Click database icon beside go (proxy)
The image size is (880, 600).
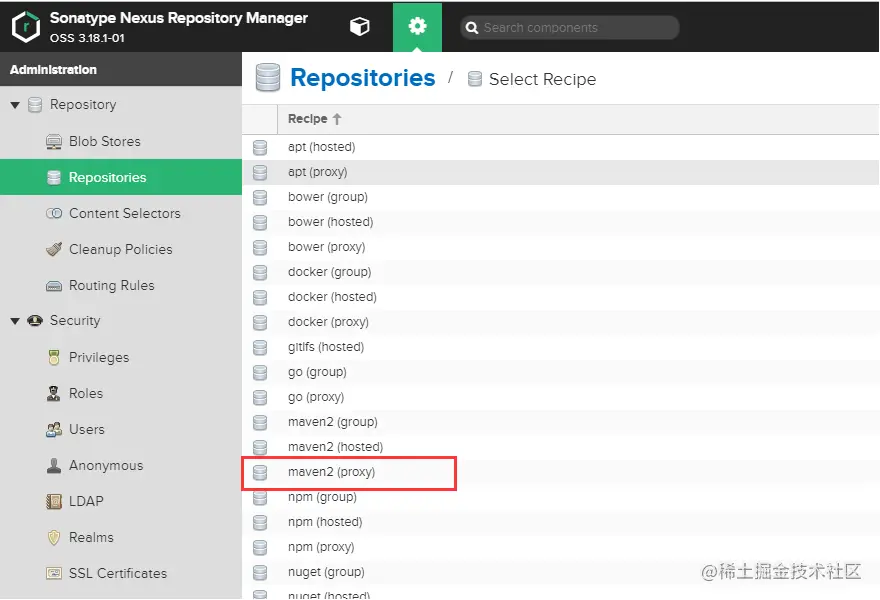click(x=260, y=397)
